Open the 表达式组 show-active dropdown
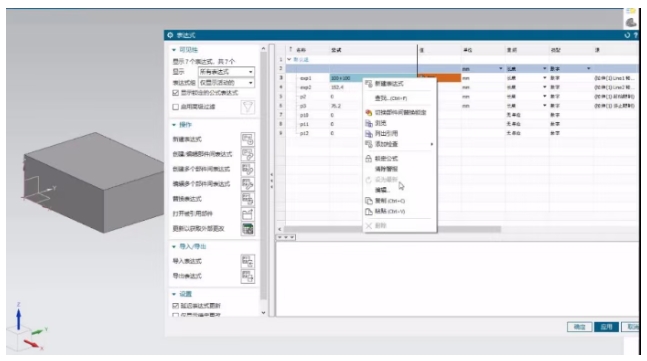Screen dimensions: 647x361 [226, 83]
